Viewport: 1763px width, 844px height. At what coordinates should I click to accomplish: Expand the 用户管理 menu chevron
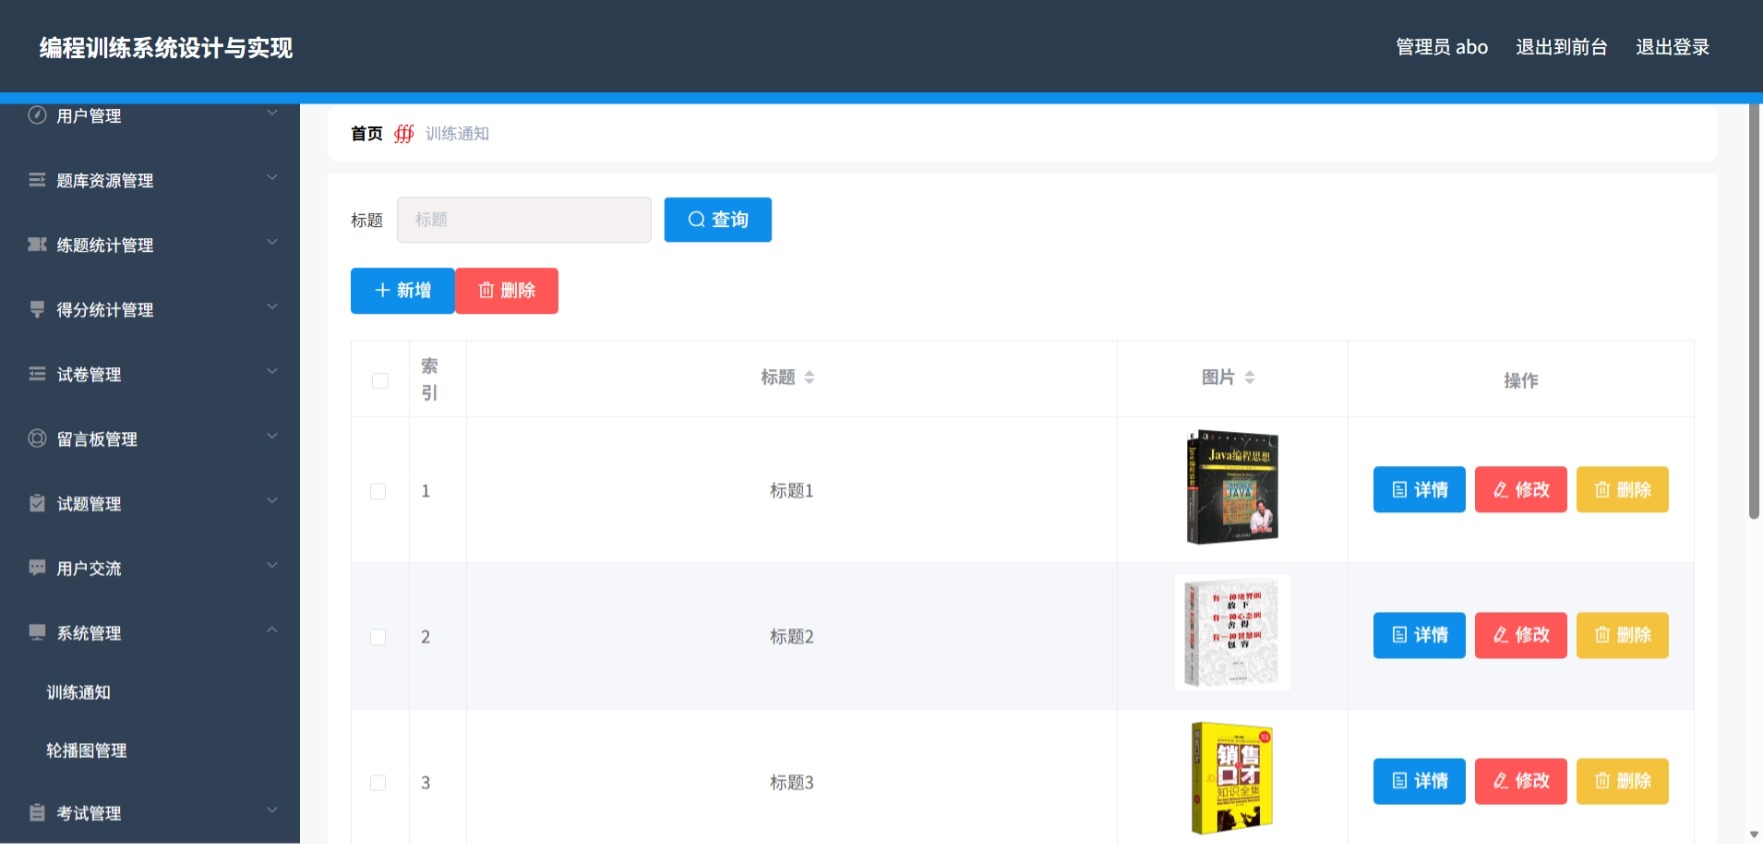click(272, 113)
